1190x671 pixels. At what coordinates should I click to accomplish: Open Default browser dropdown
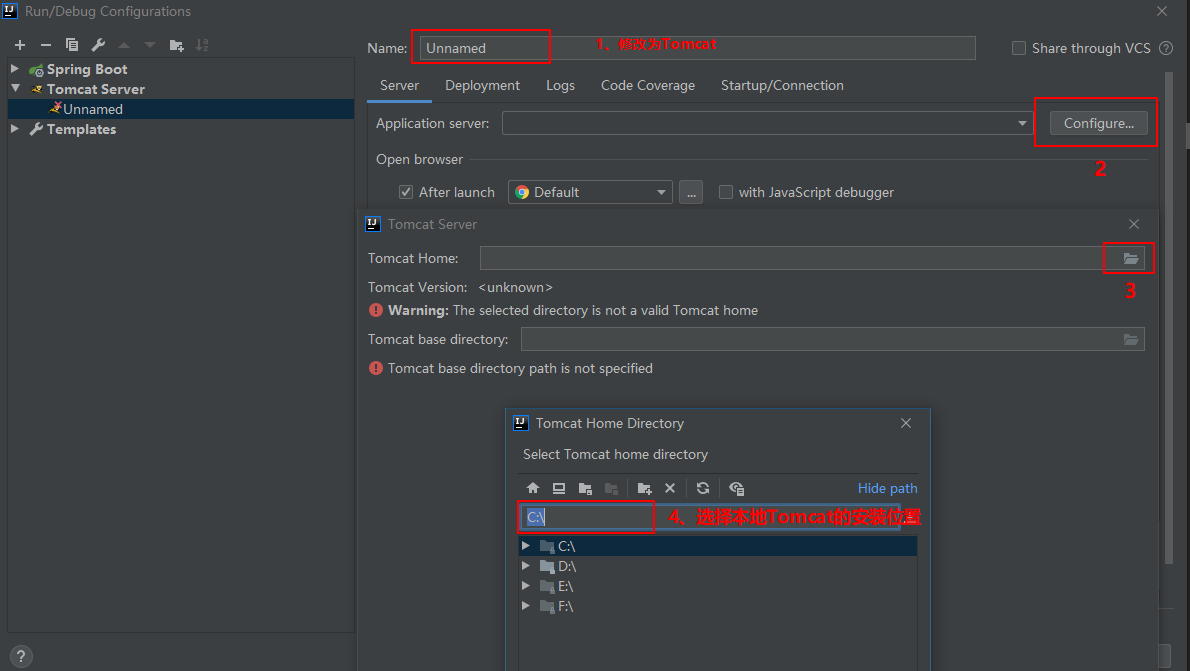click(589, 192)
